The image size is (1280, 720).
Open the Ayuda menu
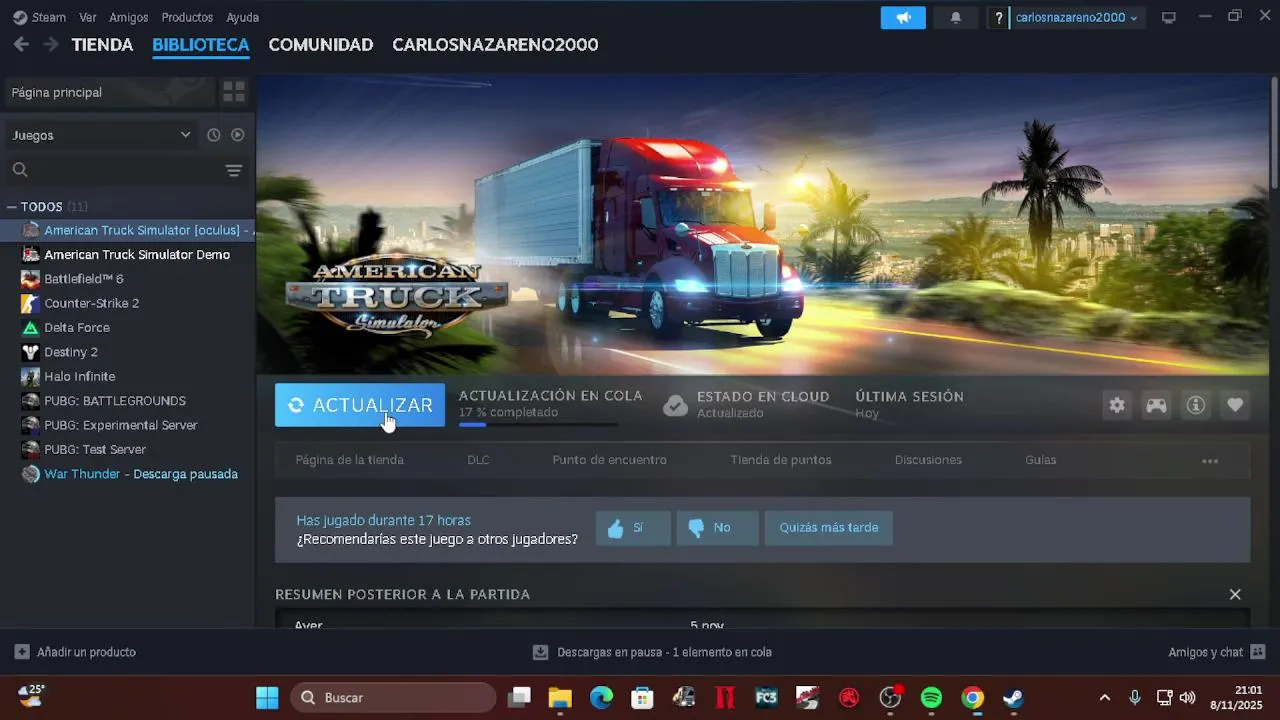[x=242, y=17]
